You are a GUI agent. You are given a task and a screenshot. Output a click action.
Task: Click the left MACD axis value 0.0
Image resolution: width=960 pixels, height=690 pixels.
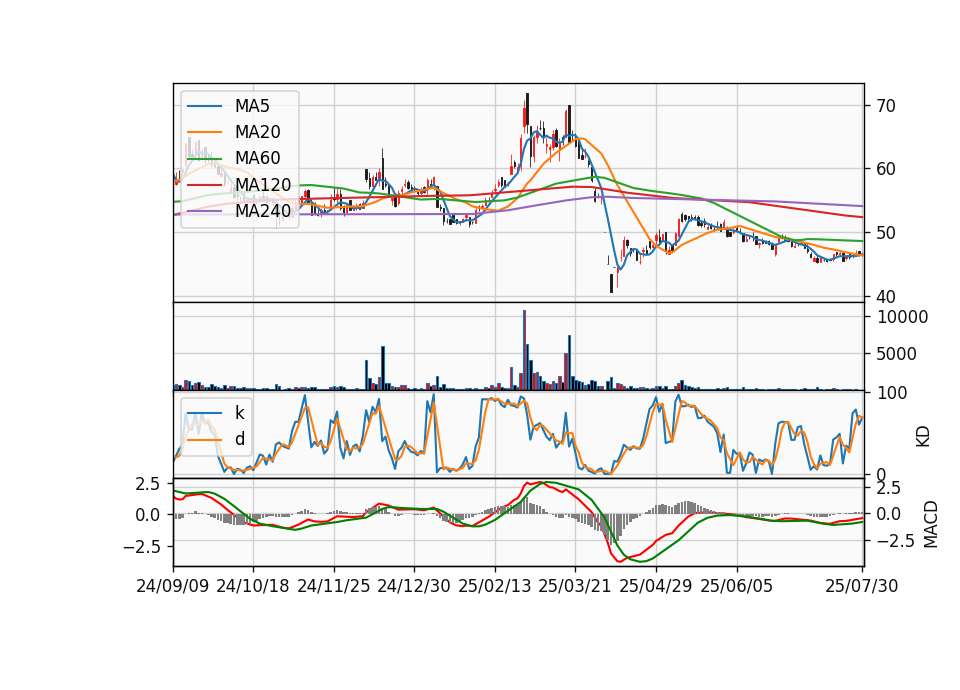click(148, 515)
